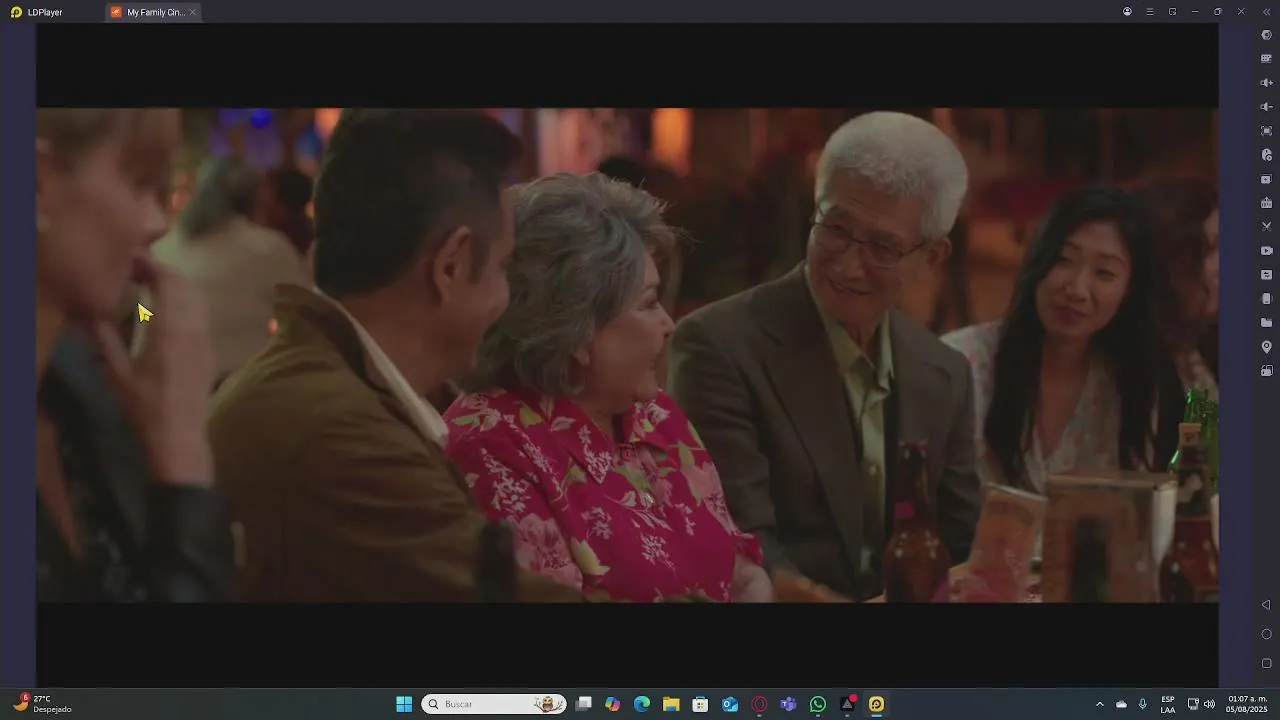Screen dimensions: 1280x720
Task: Open Windows Start menu
Action: [x=404, y=704]
